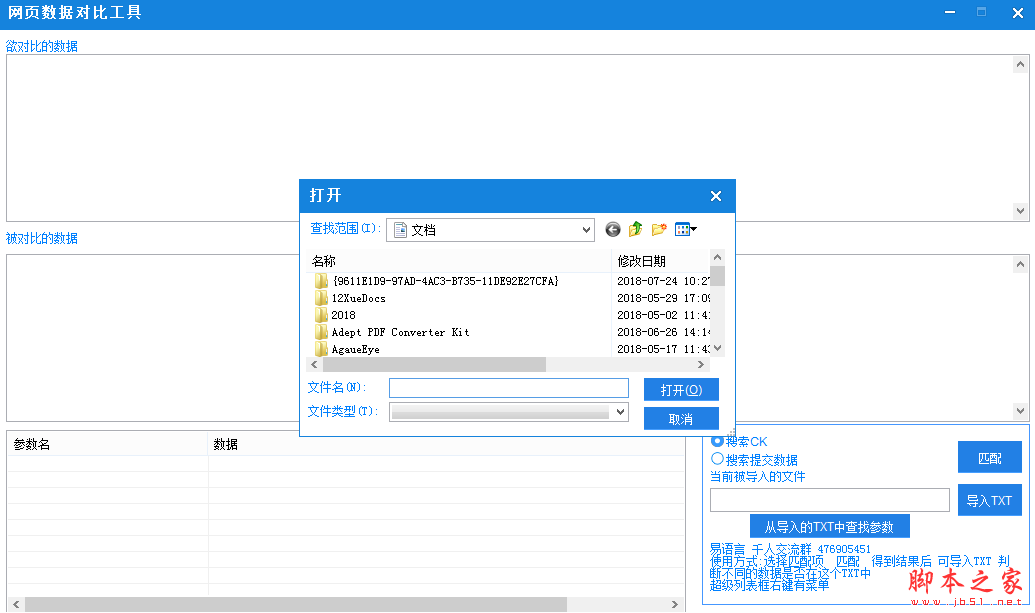Click 被对比的数据 scrollbar up arrow

(1020, 265)
